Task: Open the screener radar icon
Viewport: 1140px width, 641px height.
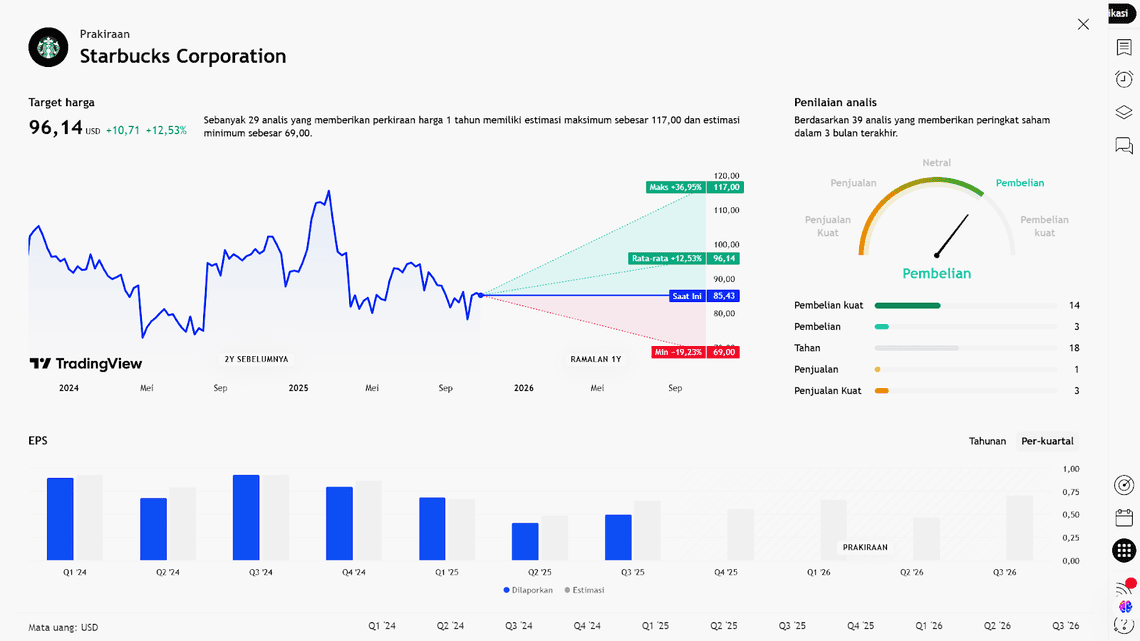Action: pyautogui.click(x=1124, y=485)
